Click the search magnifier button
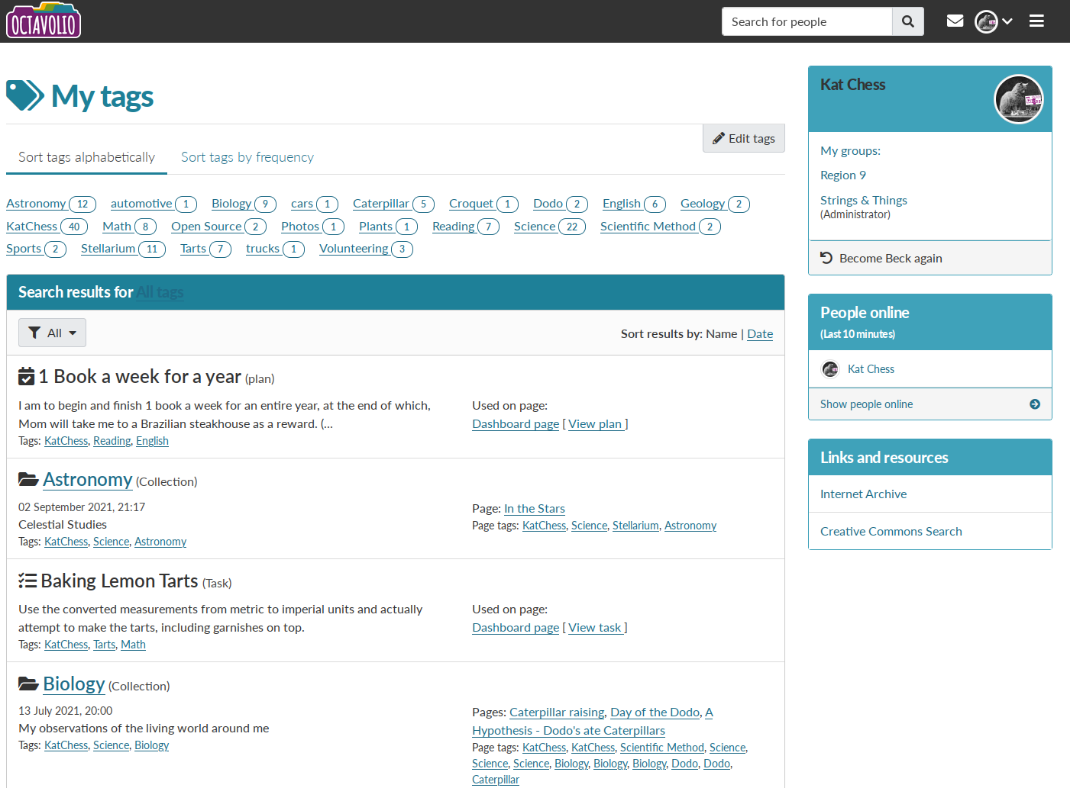This screenshot has height=788, width=1070. click(907, 22)
